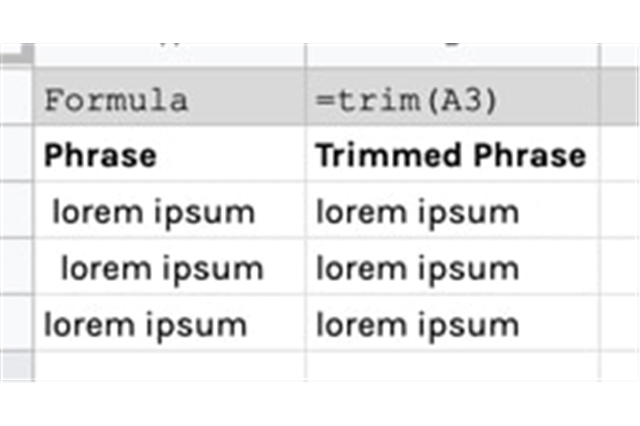
Task: Select empty cell right of Trimmed Phrase
Action: coord(620,155)
